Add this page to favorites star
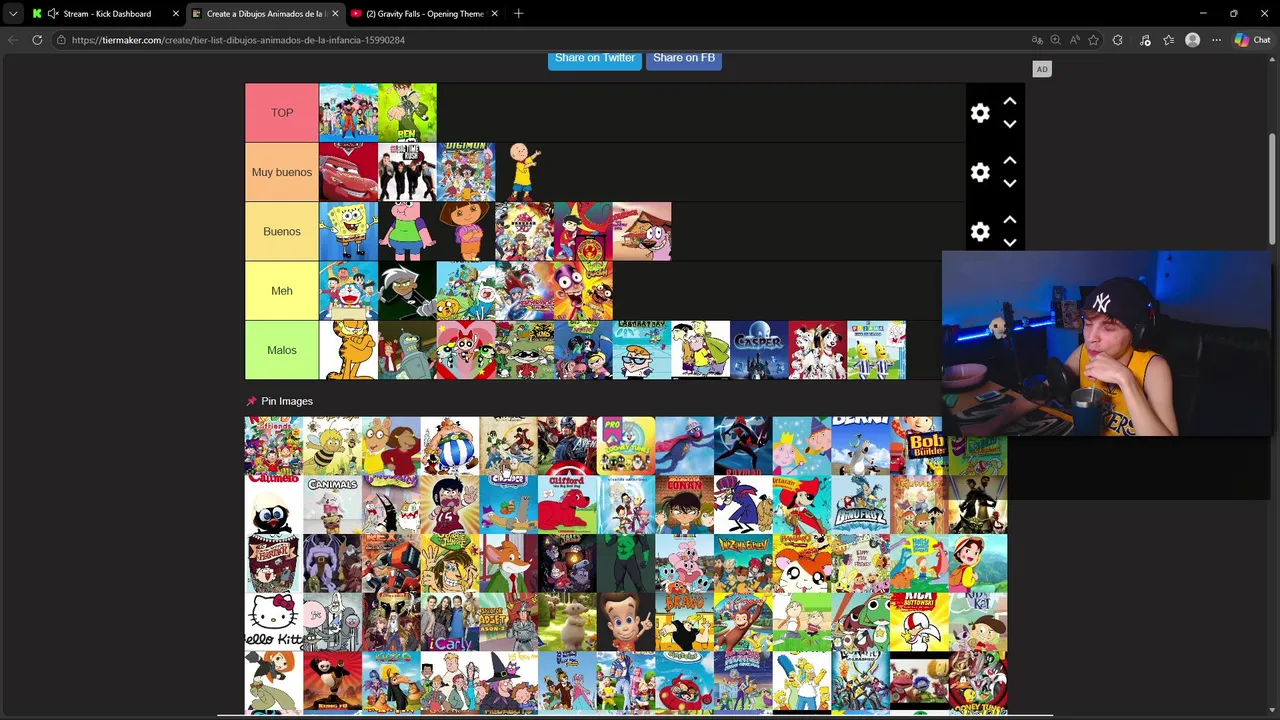 coord(1093,40)
